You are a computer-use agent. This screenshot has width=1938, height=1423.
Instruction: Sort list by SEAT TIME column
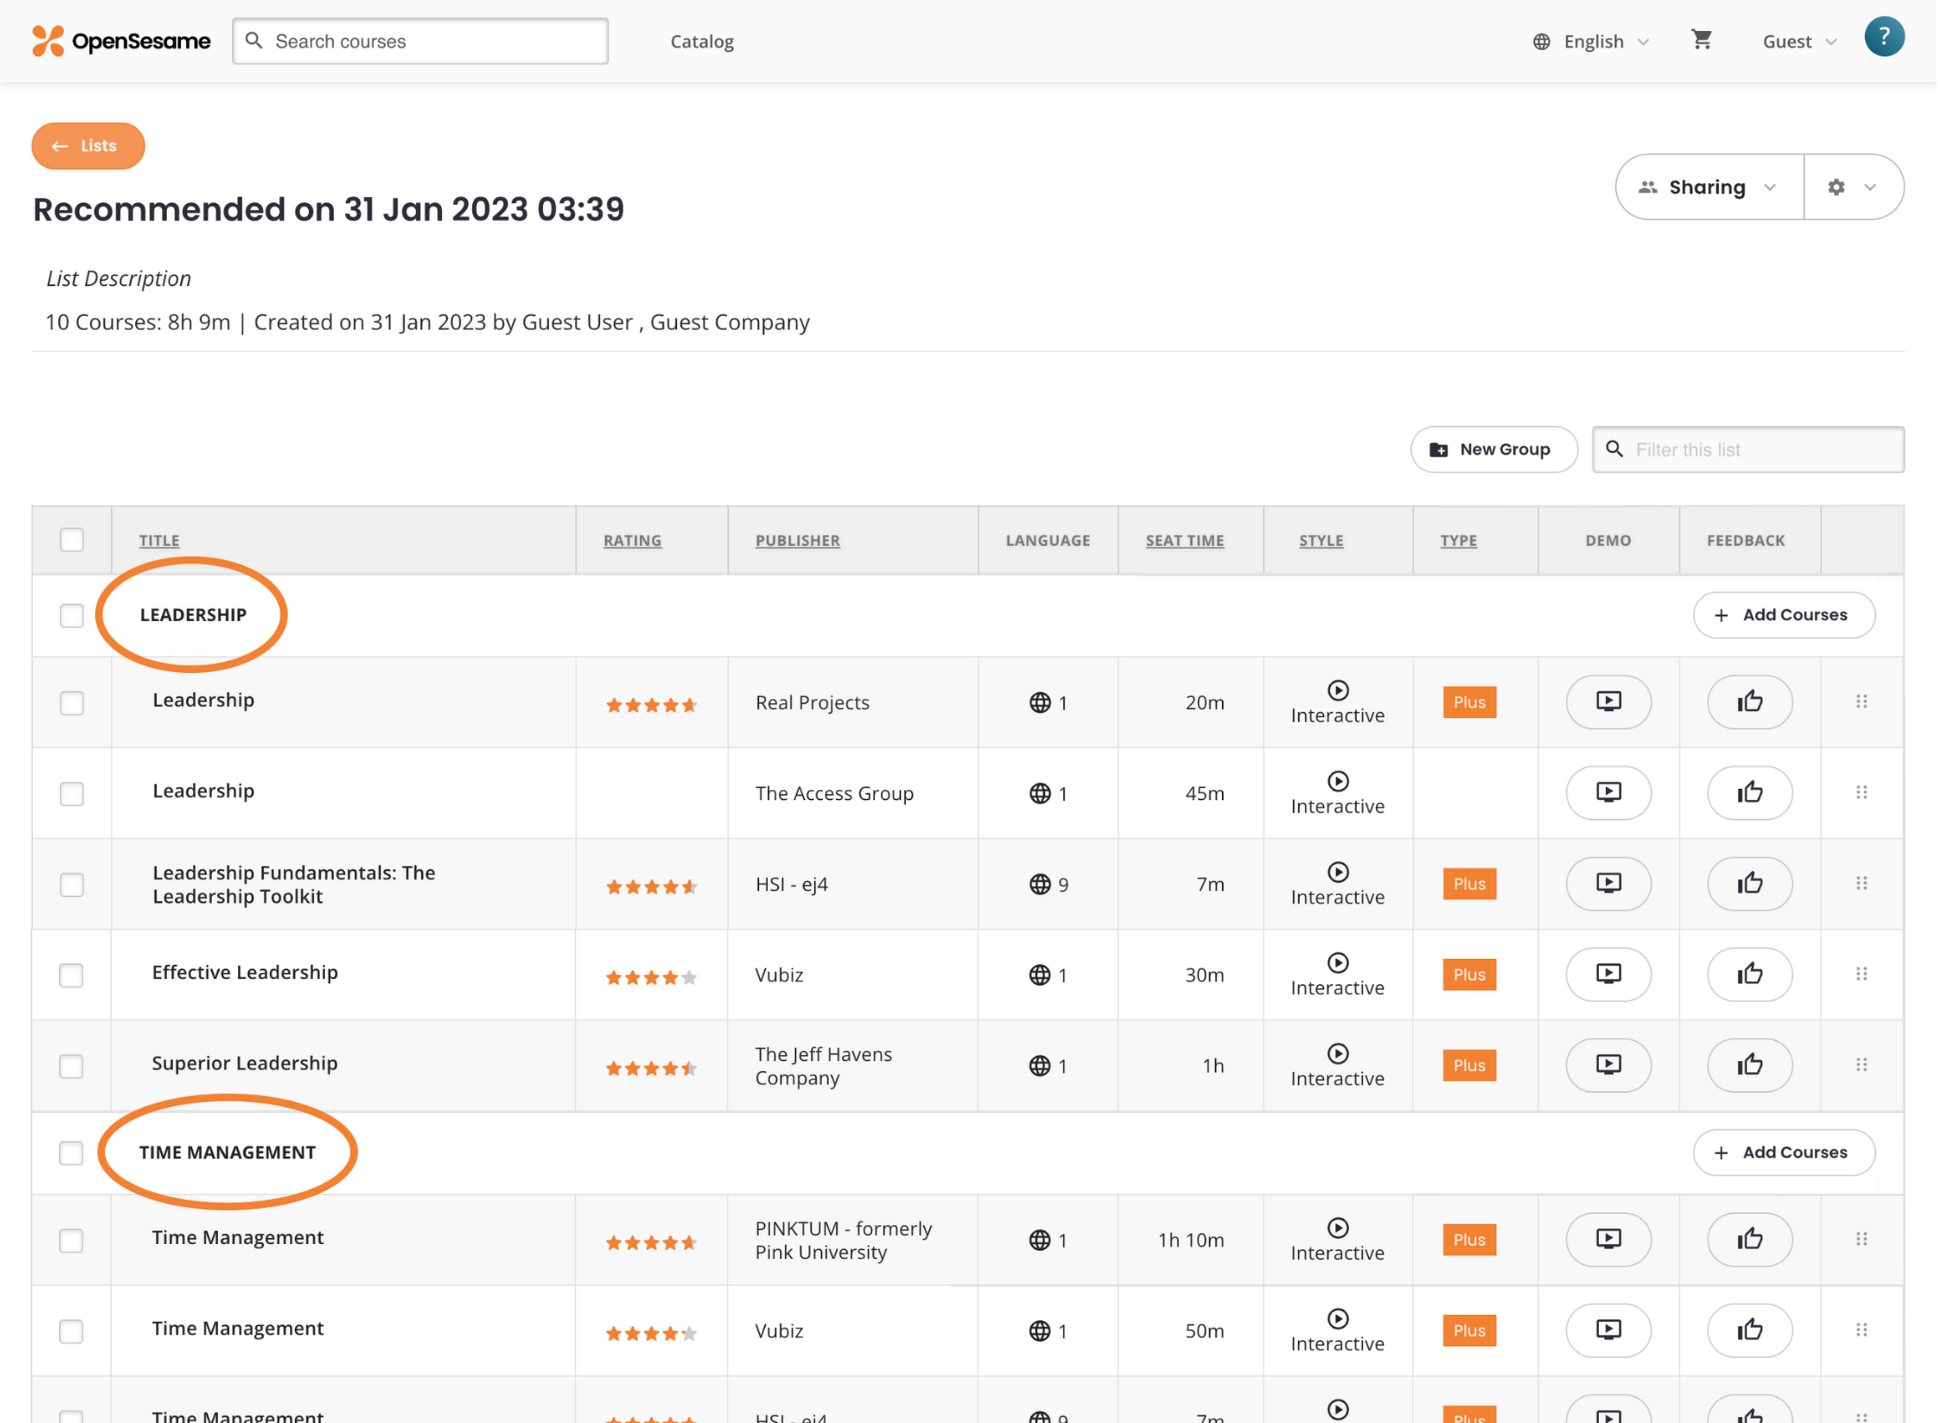point(1184,540)
